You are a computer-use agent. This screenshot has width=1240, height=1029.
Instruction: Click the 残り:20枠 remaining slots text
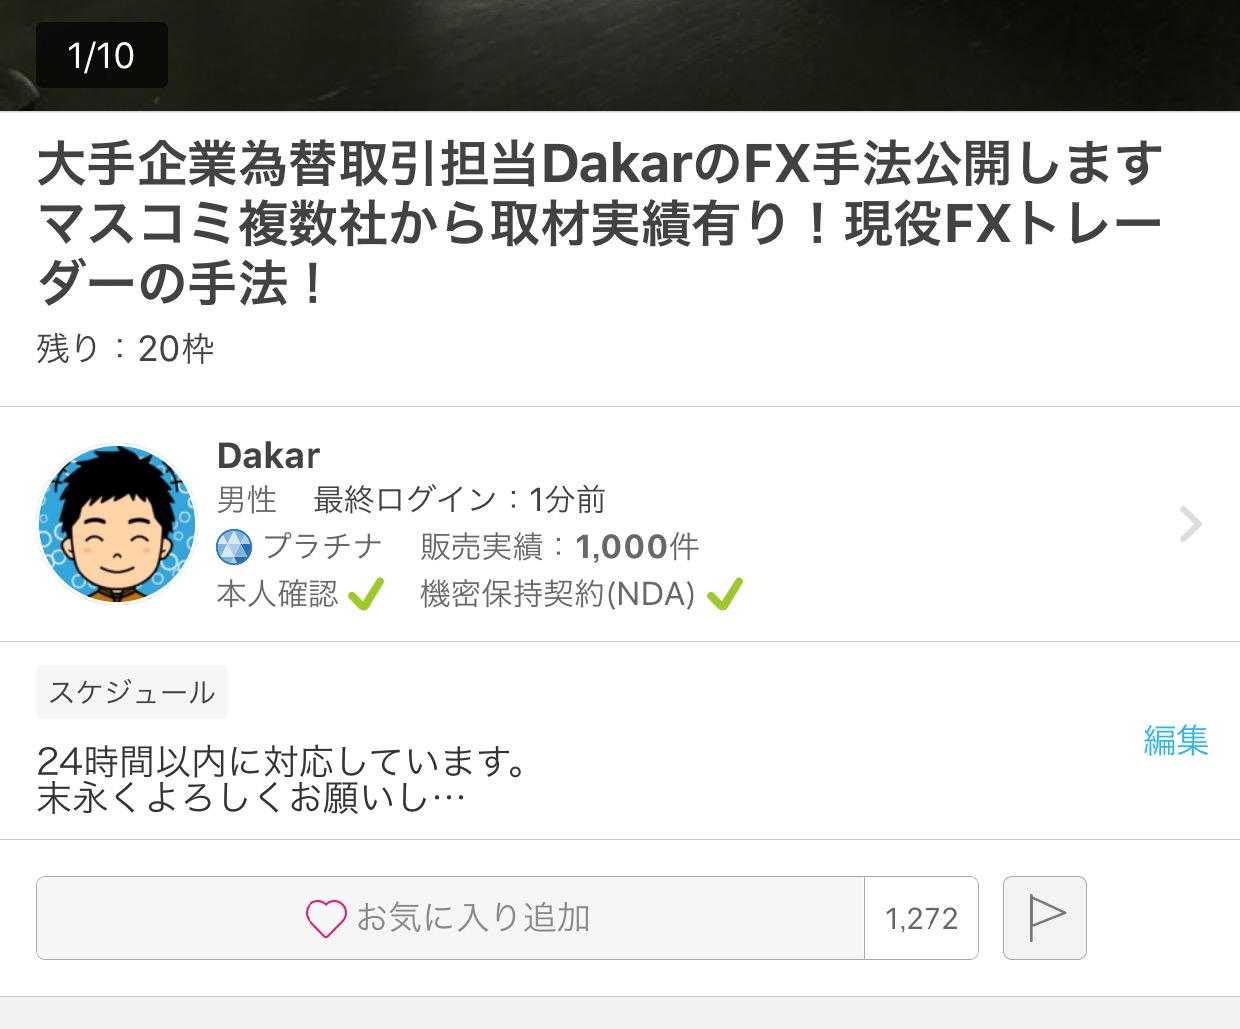click(126, 349)
